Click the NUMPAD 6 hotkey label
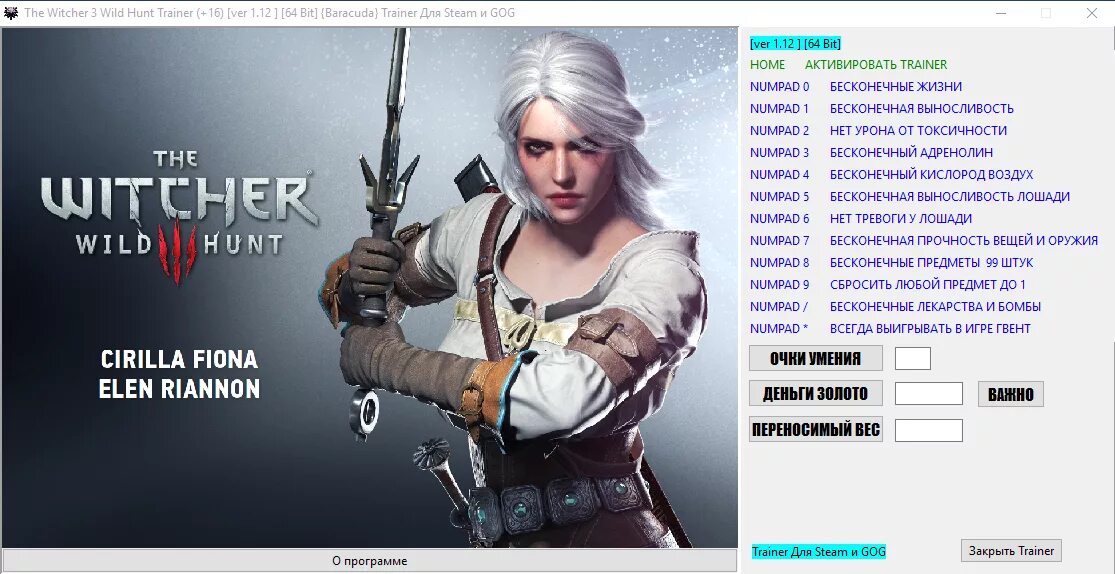1115x574 pixels. coord(779,219)
